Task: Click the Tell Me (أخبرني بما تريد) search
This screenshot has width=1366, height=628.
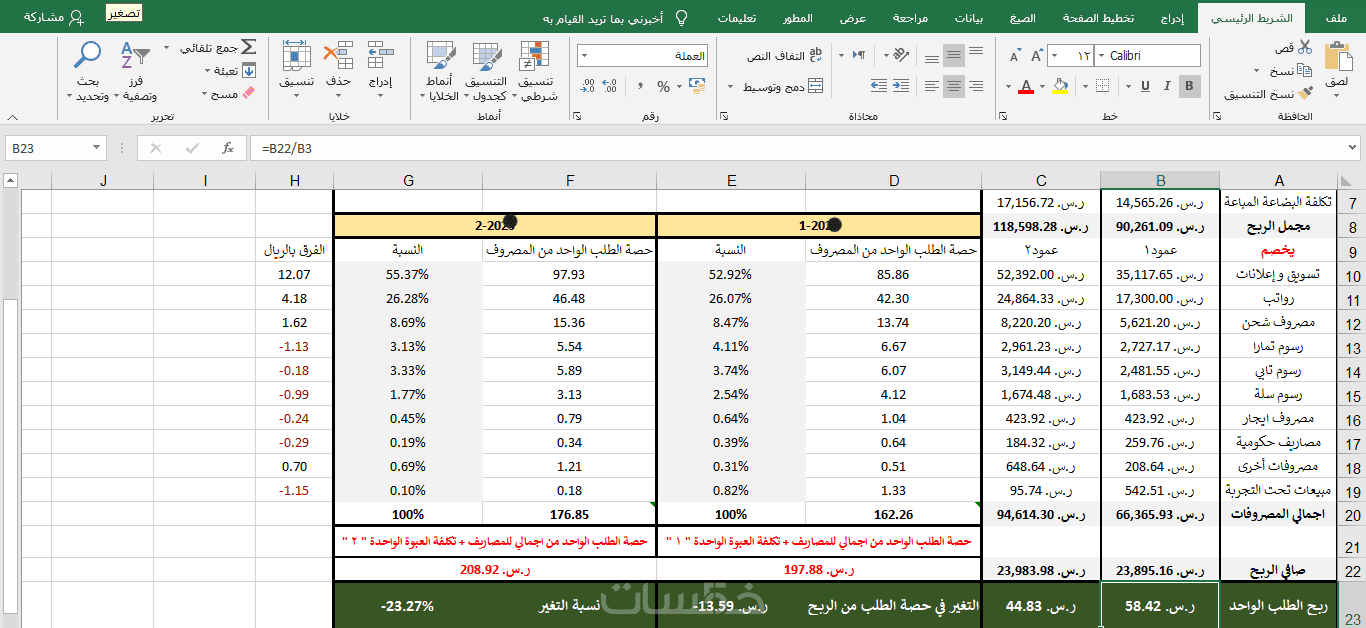Action: 616,18
